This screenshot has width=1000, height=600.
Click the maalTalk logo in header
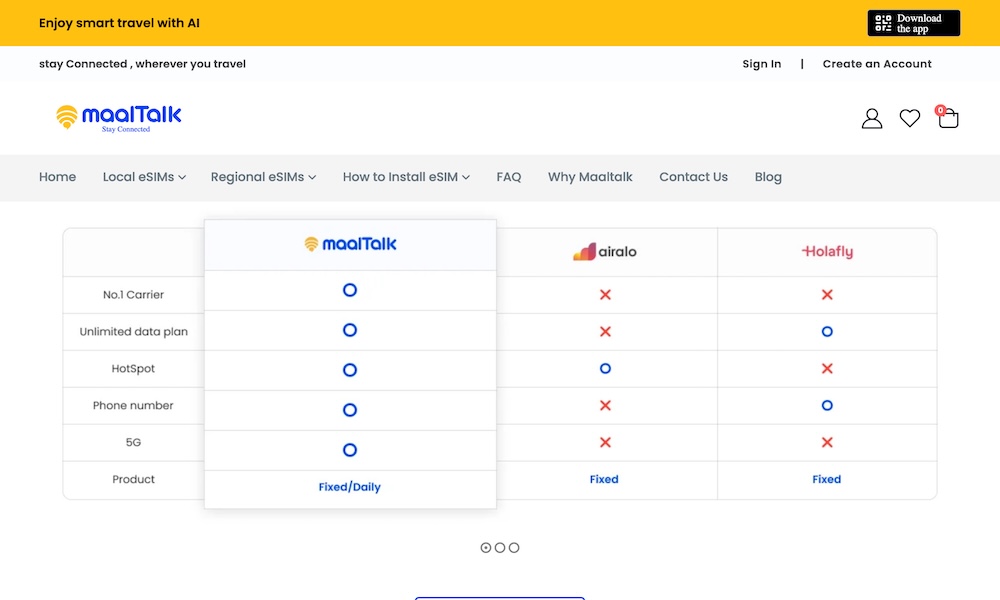click(x=119, y=118)
